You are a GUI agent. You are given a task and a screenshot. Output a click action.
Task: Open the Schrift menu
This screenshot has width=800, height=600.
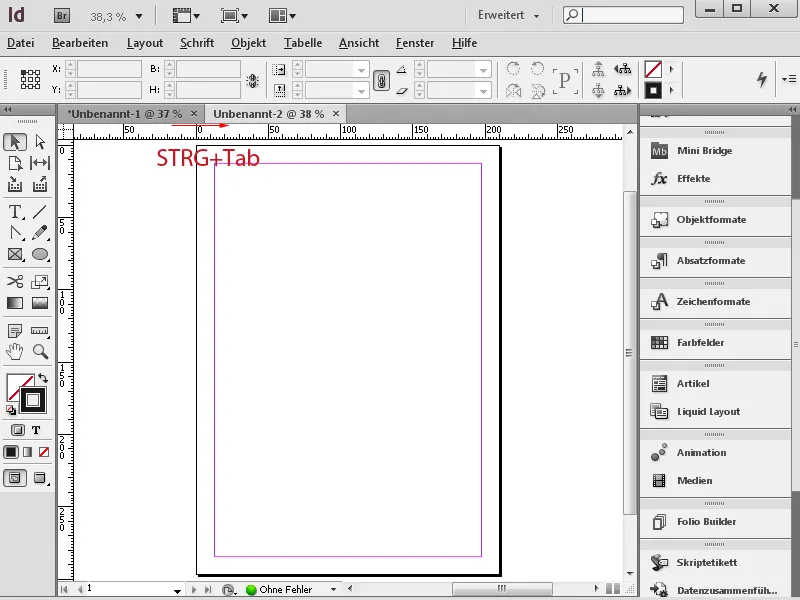click(x=197, y=43)
